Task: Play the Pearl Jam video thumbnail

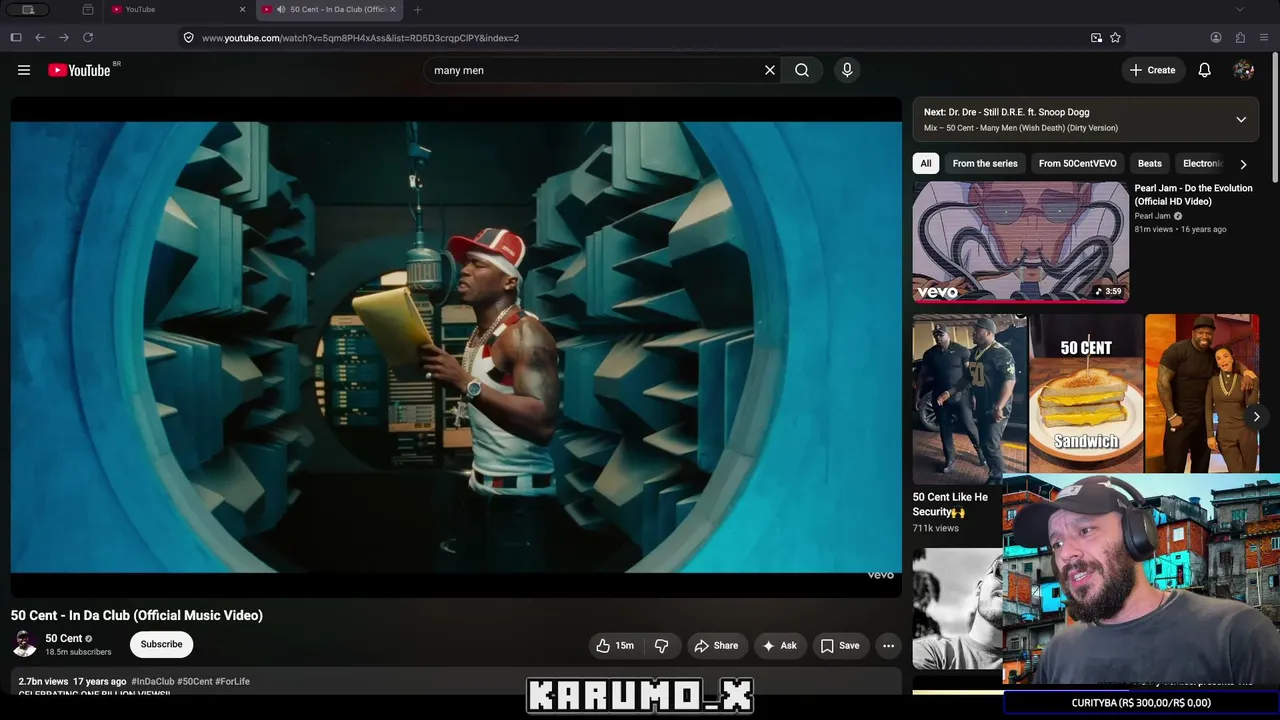Action: 1021,241
